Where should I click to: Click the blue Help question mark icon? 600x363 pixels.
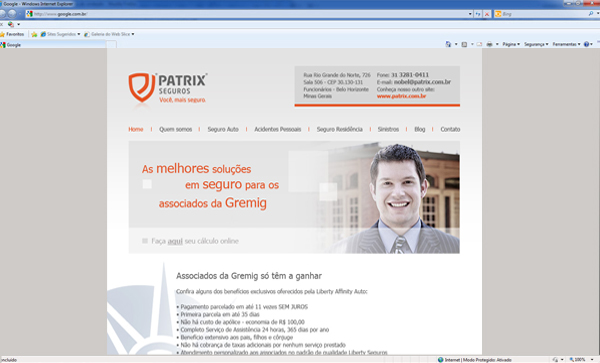pyautogui.click(x=586, y=44)
